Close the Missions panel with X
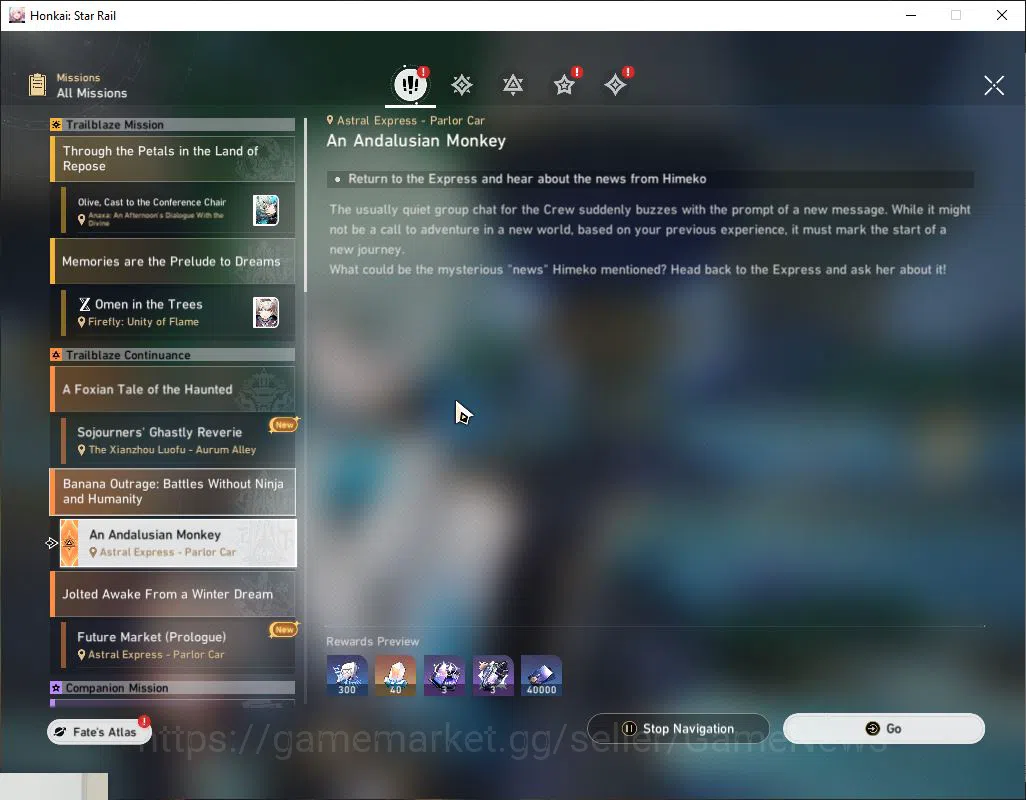This screenshot has height=800, width=1026. [994, 85]
